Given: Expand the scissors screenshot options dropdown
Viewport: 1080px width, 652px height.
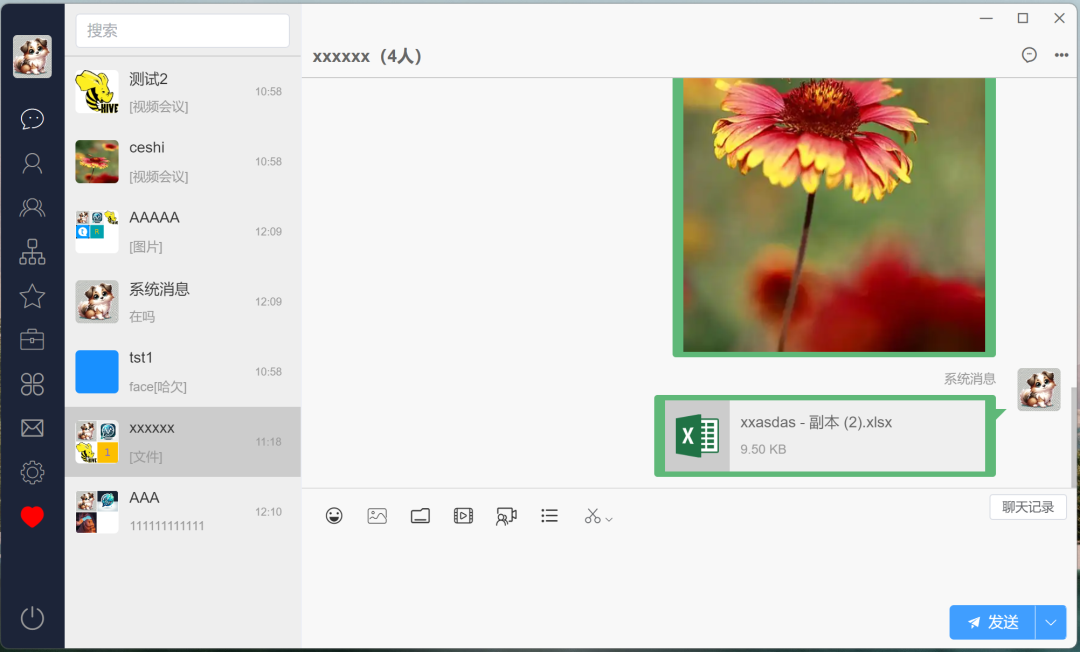Looking at the screenshot, I should point(609,518).
